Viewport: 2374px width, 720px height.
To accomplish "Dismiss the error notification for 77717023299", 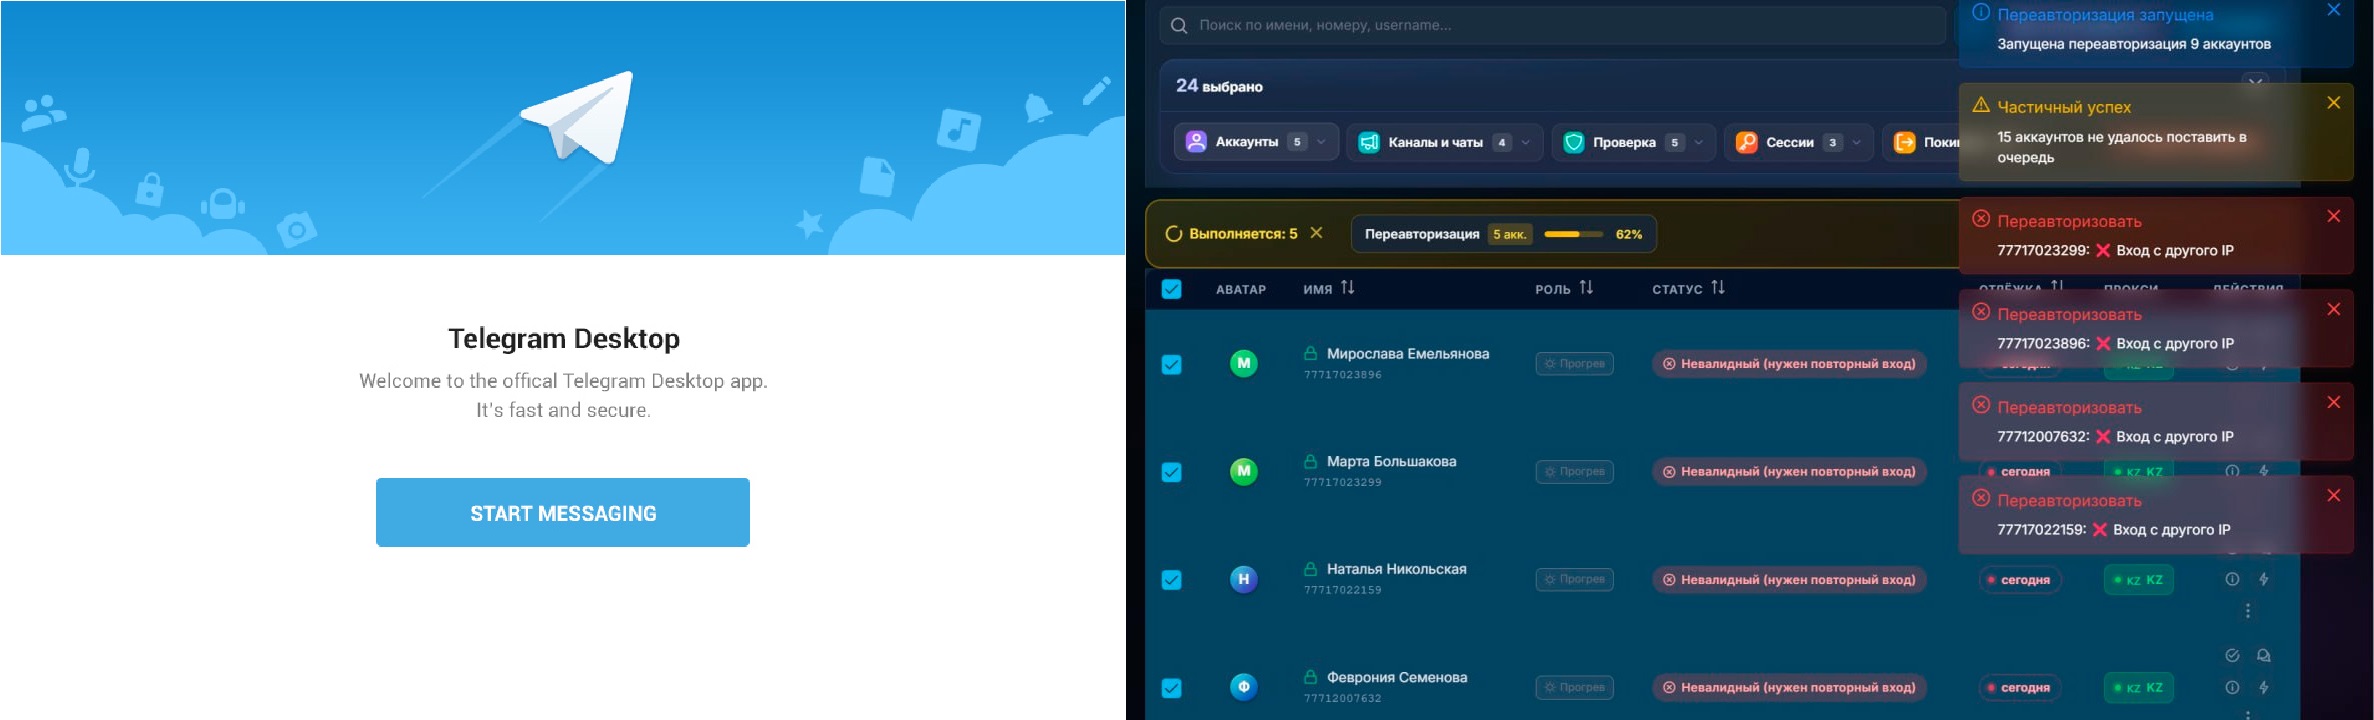I will pyautogui.click(x=2334, y=217).
